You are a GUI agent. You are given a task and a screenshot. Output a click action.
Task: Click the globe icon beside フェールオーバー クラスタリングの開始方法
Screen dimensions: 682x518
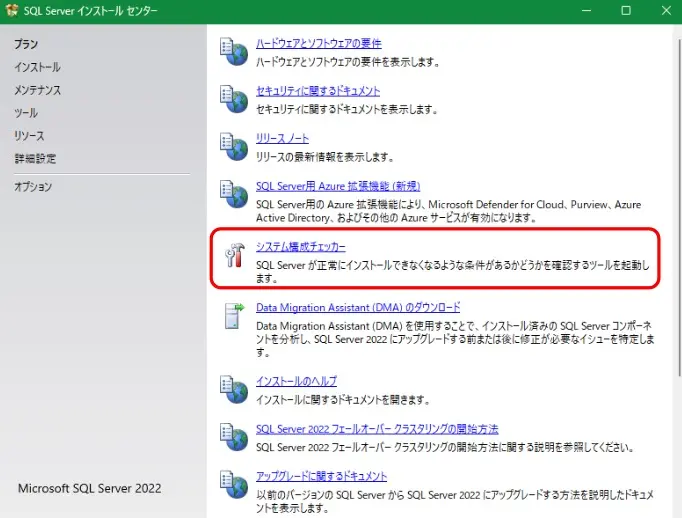click(x=234, y=437)
